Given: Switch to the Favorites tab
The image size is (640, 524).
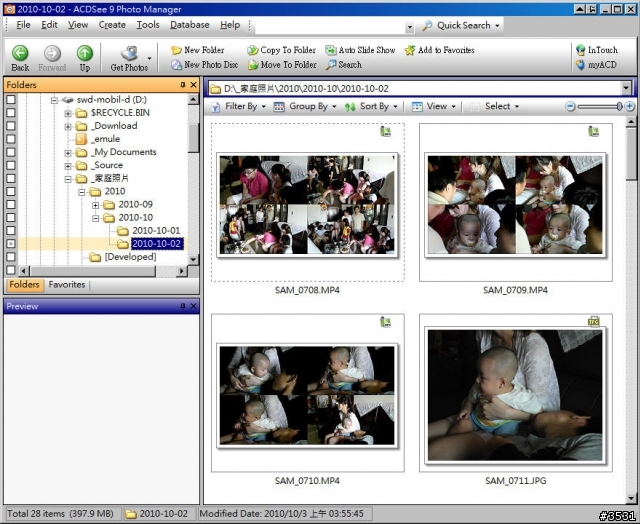Looking at the screenshot, I should (67, 284).
